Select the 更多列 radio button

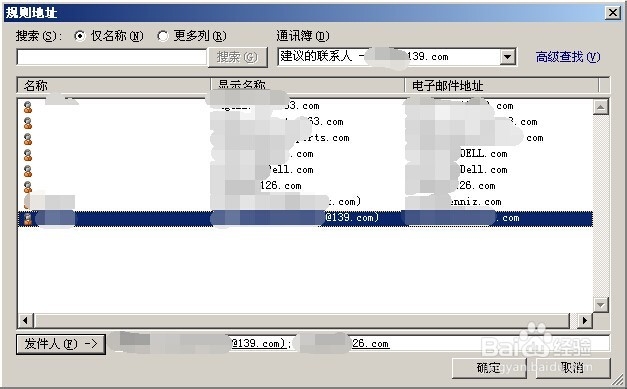click(x=163, y=36)
